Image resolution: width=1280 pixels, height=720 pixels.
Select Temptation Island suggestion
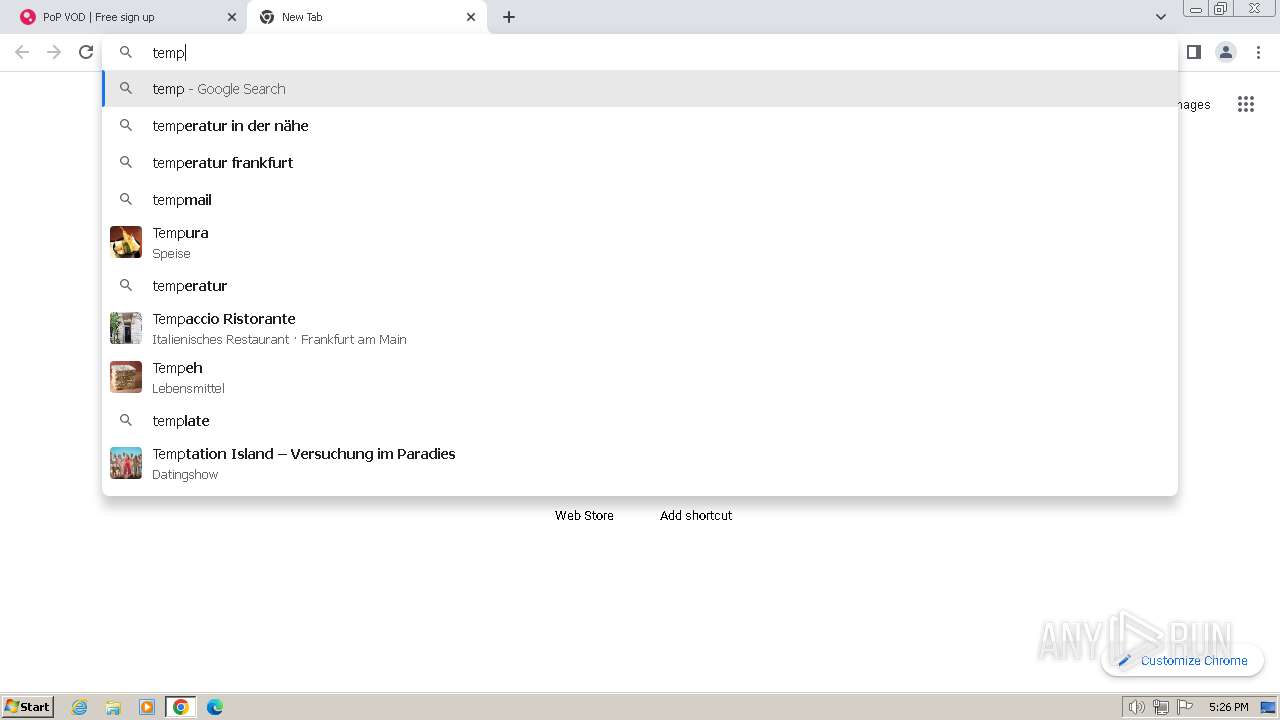640,463
